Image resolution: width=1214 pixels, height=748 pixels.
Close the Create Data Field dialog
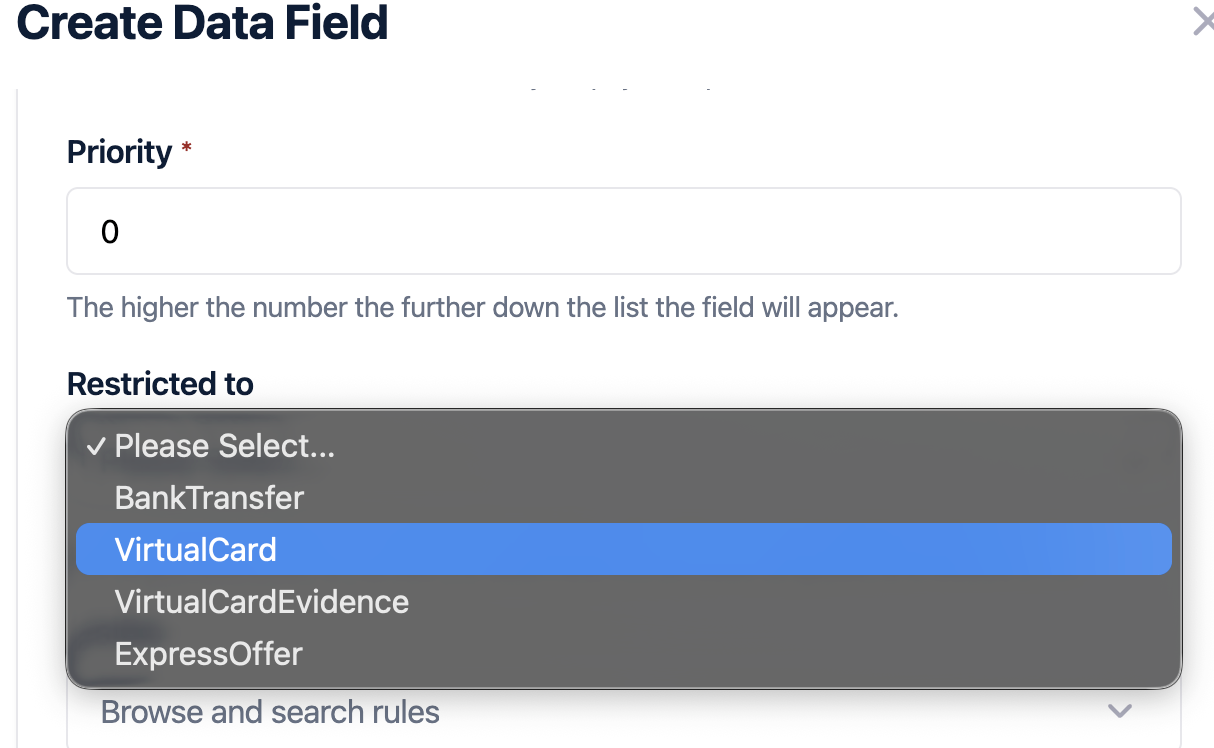tap(1203, 22)
